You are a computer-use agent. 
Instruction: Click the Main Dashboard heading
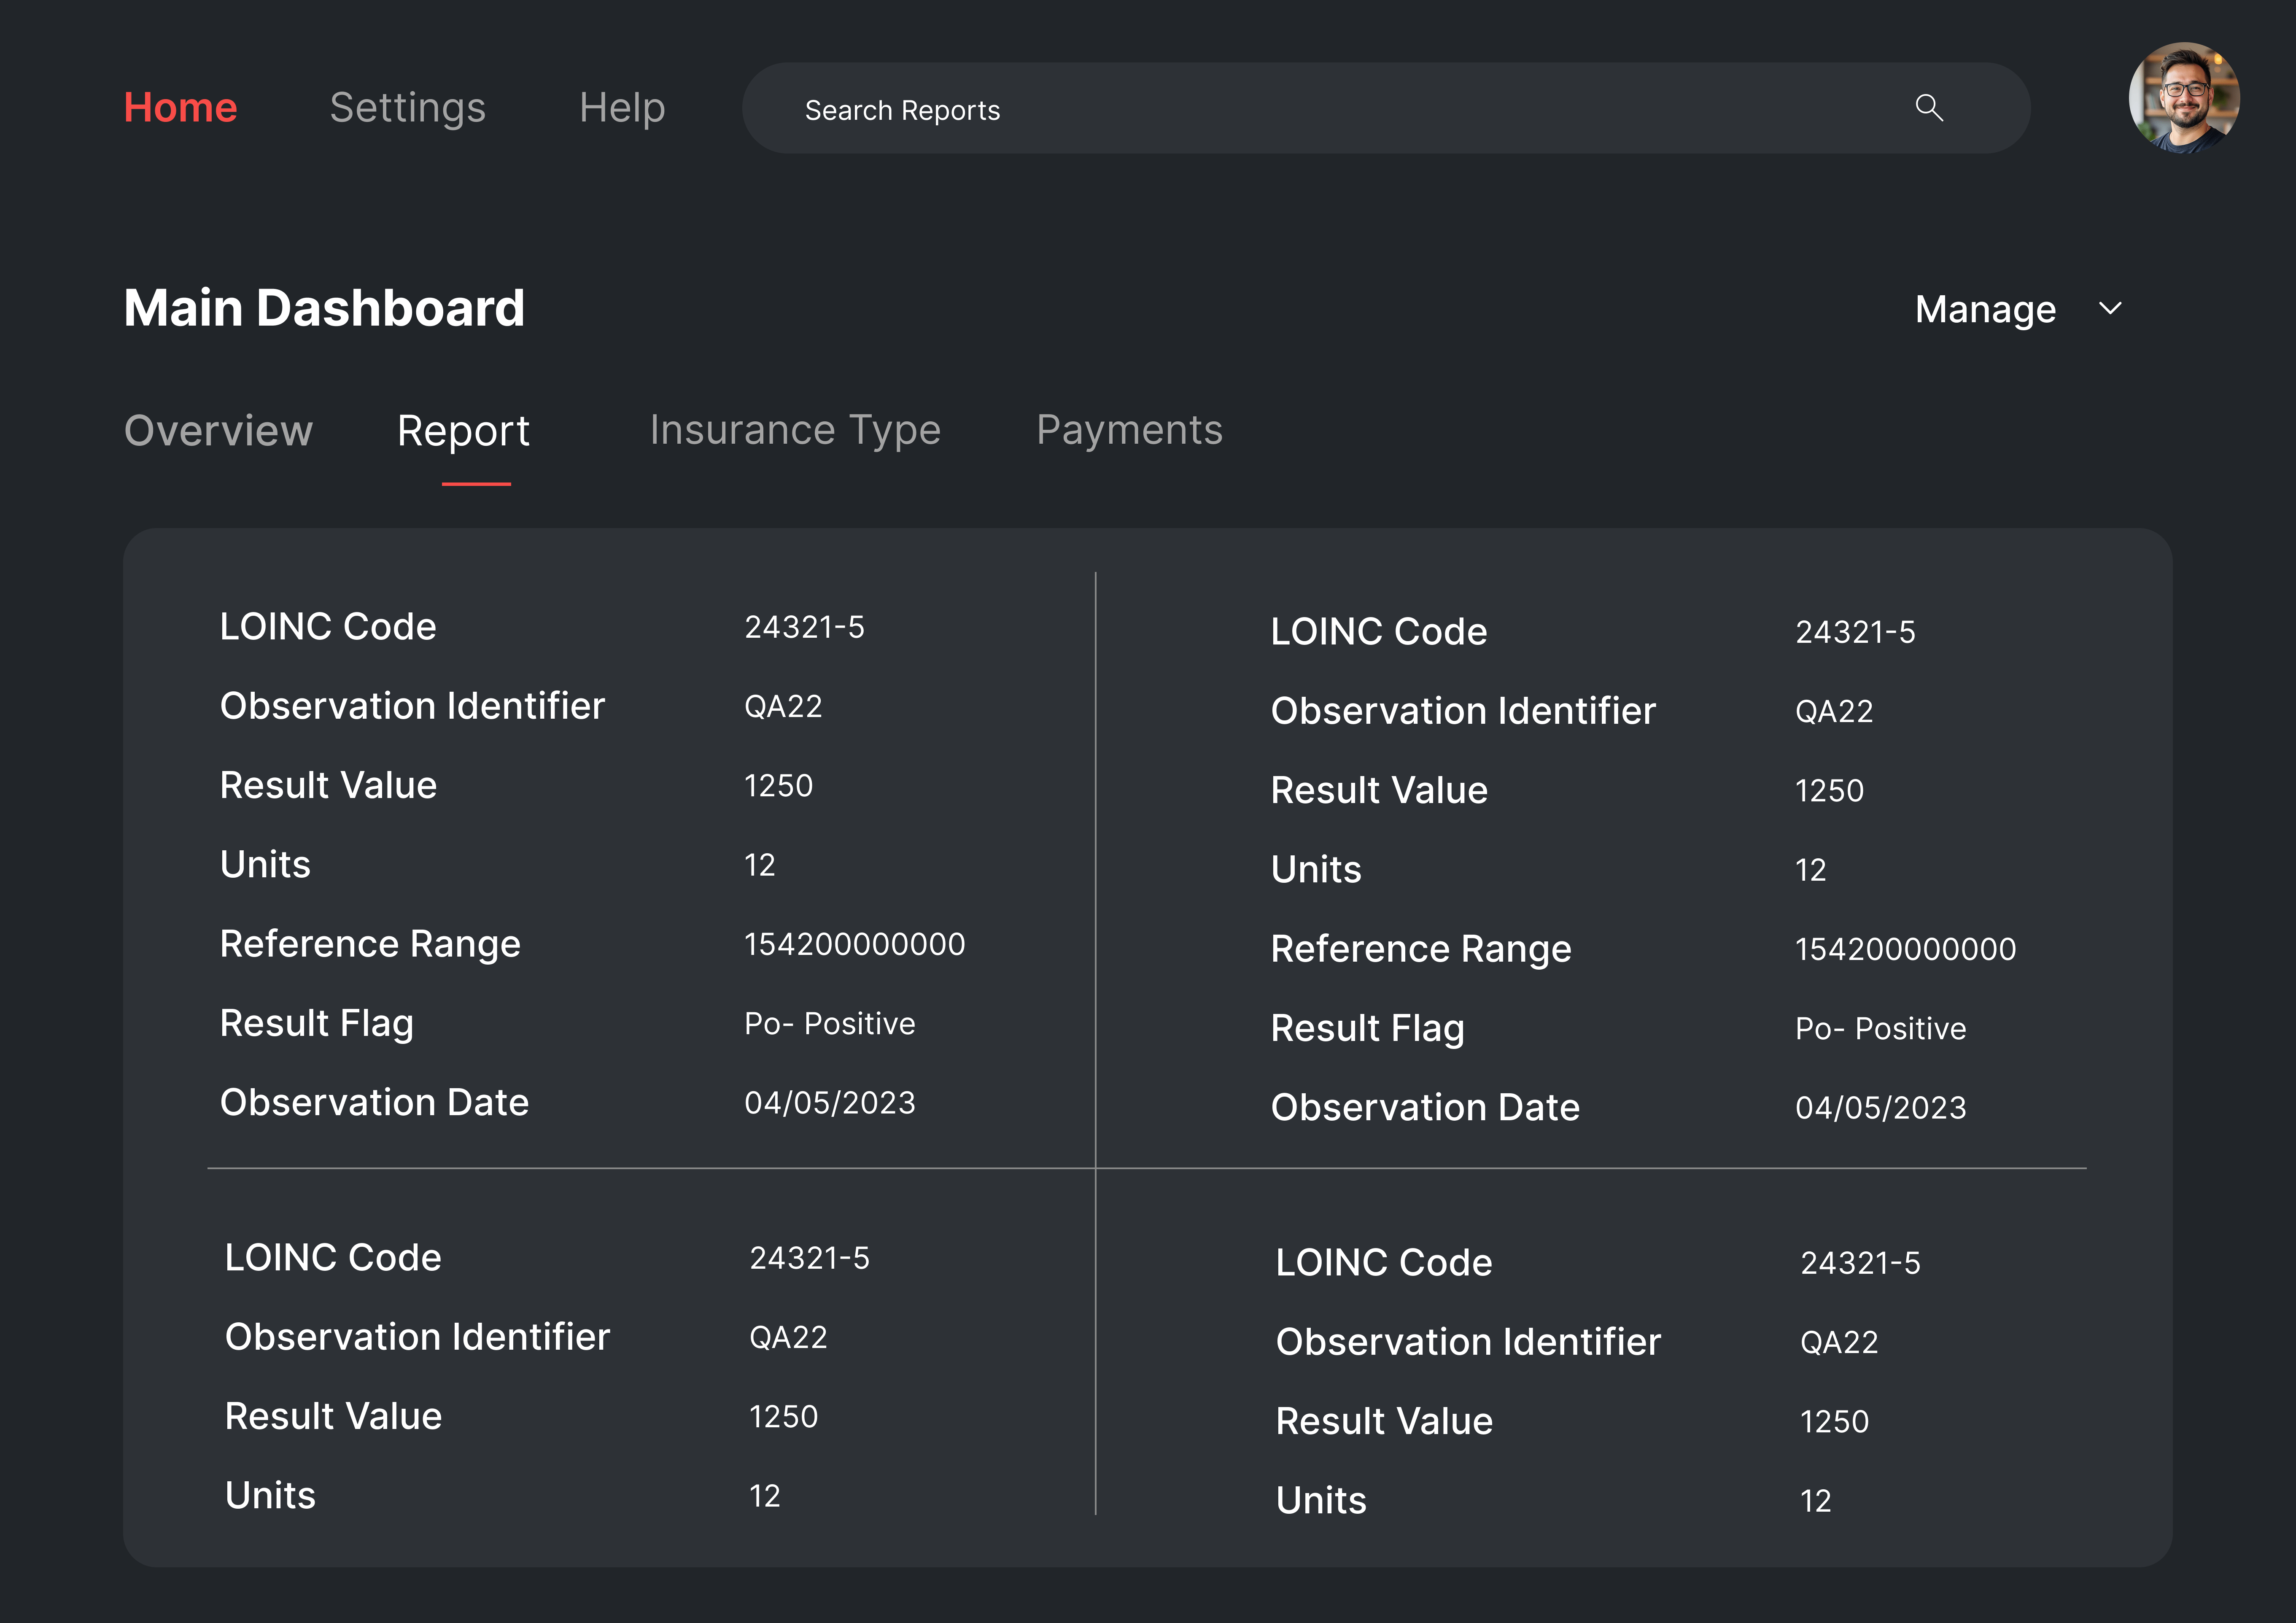click(324, 308)
